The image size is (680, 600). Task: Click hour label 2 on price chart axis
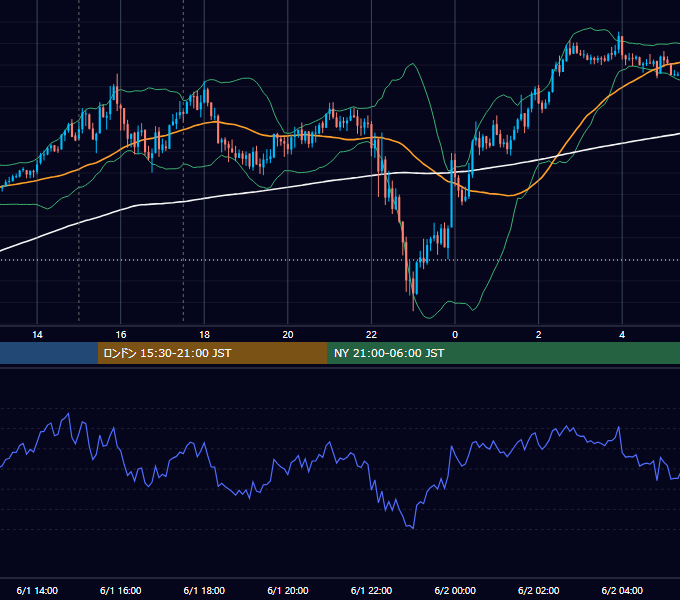(538, 335)
